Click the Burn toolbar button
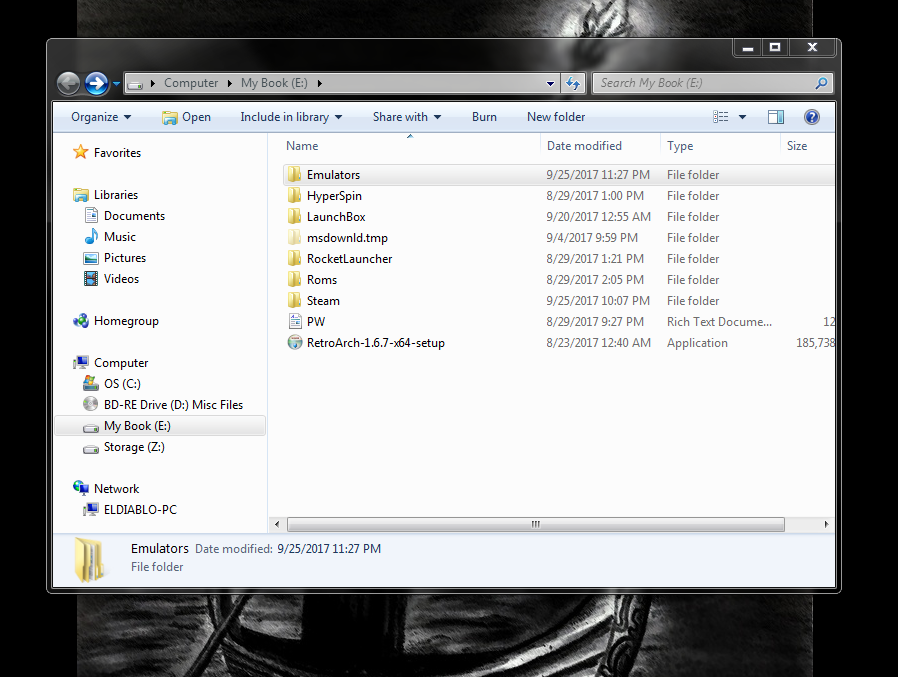Screen dimensions: 898x677 tap(484, 117)
